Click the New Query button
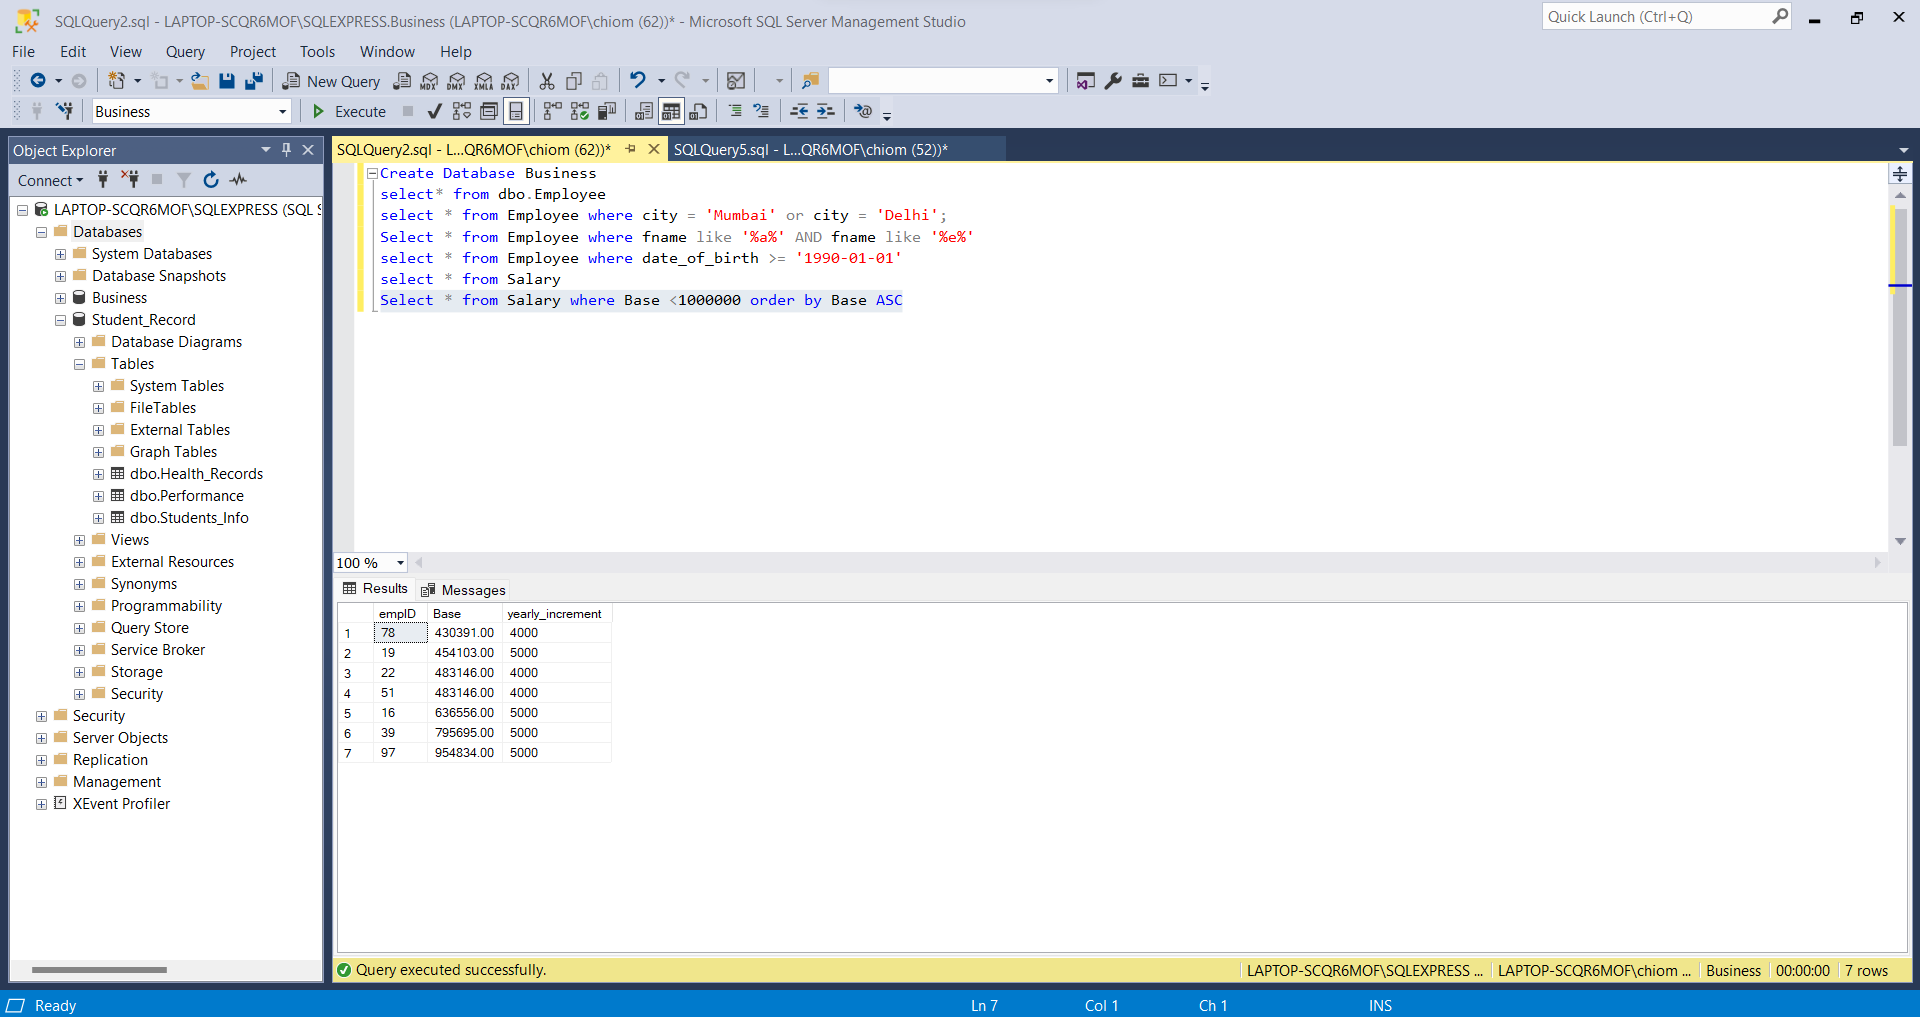1920x1017 pixels. click(331, 80)
